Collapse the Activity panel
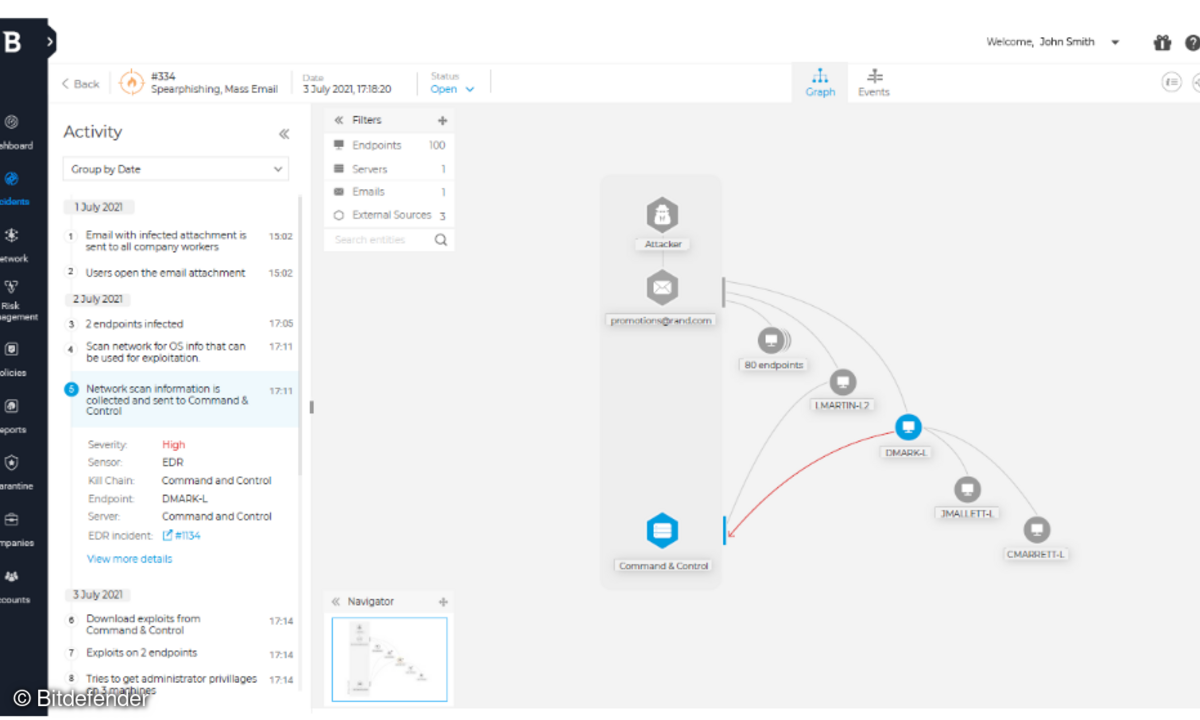 [284, 133]
